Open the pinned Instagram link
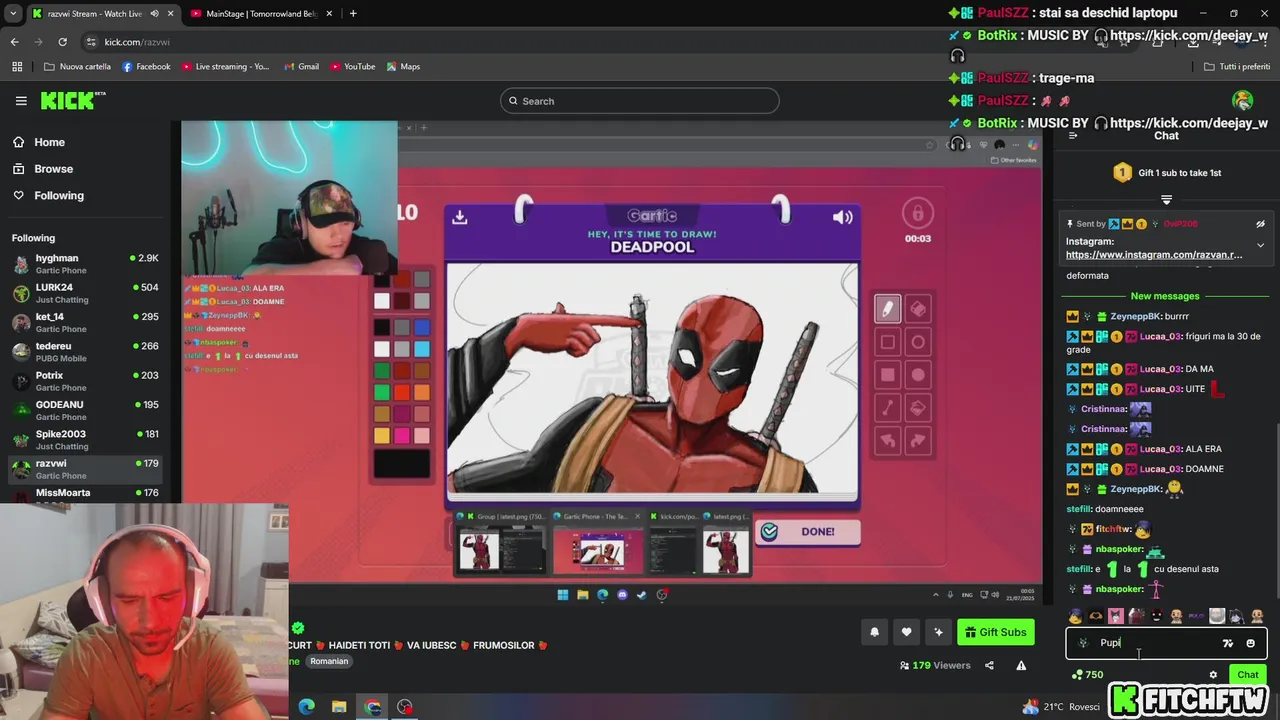 (1154, 255)
